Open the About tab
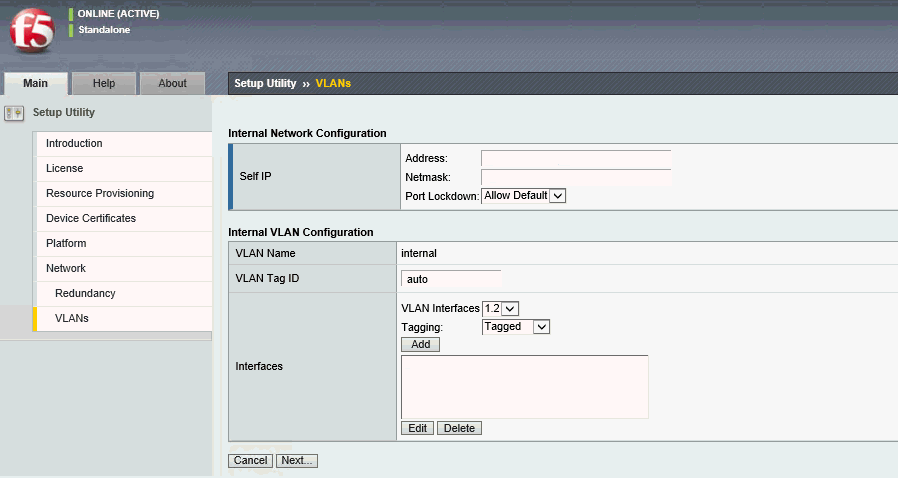Image resolution: width=898 pixels, height=478 pixels. click(172, 83)
